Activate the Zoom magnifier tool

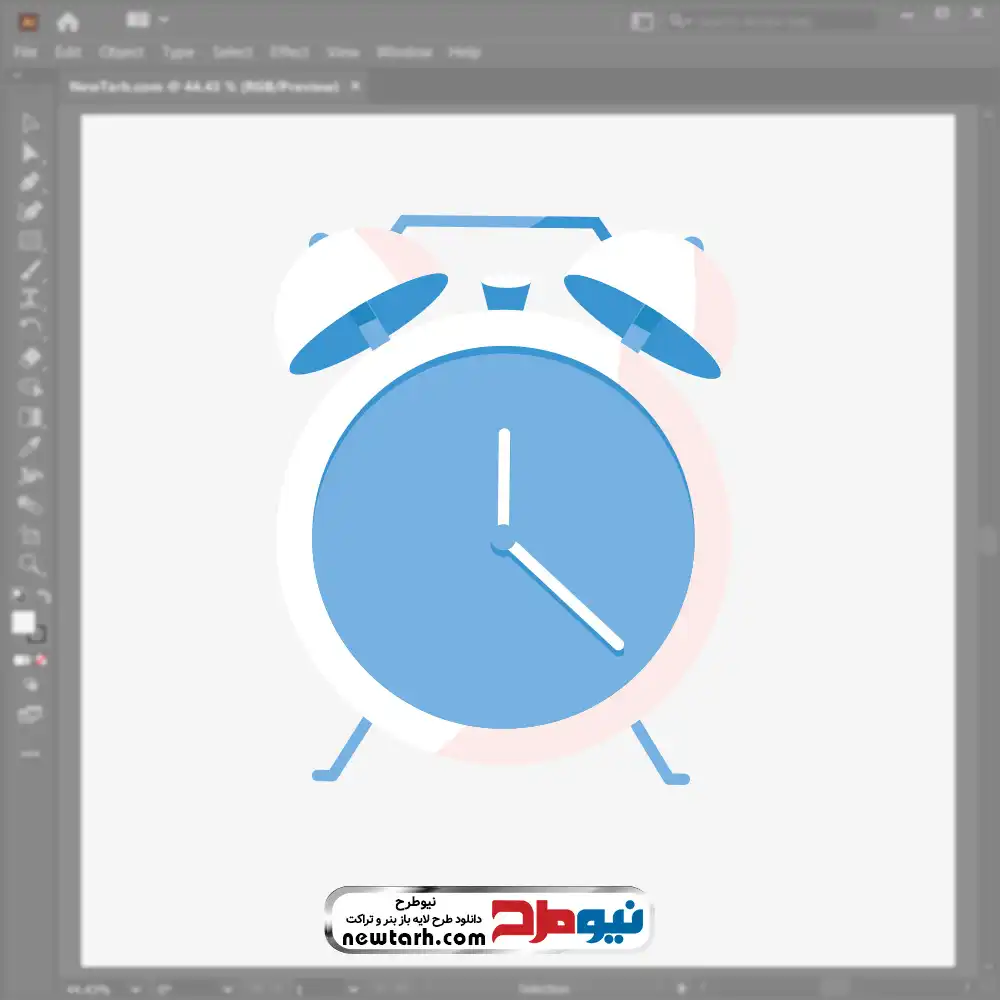(30, 565)
